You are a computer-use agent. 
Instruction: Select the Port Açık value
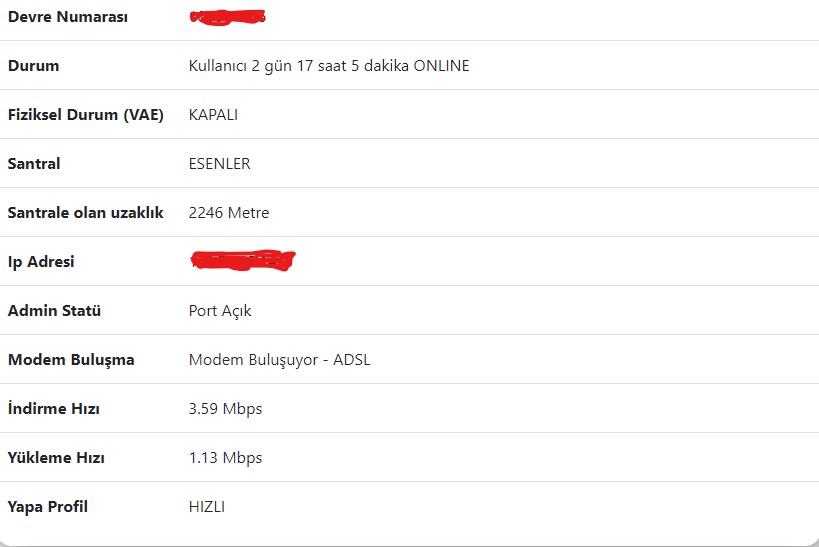(x=220, y=311)
